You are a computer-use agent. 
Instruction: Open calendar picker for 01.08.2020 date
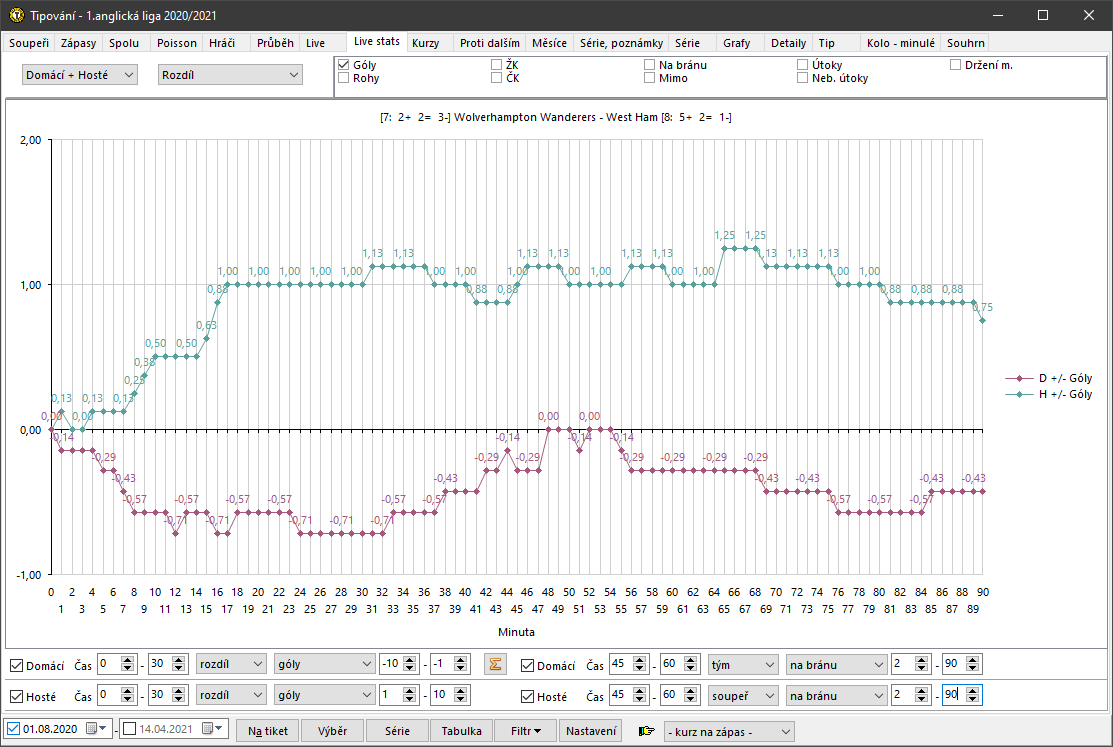pos(91,730)
